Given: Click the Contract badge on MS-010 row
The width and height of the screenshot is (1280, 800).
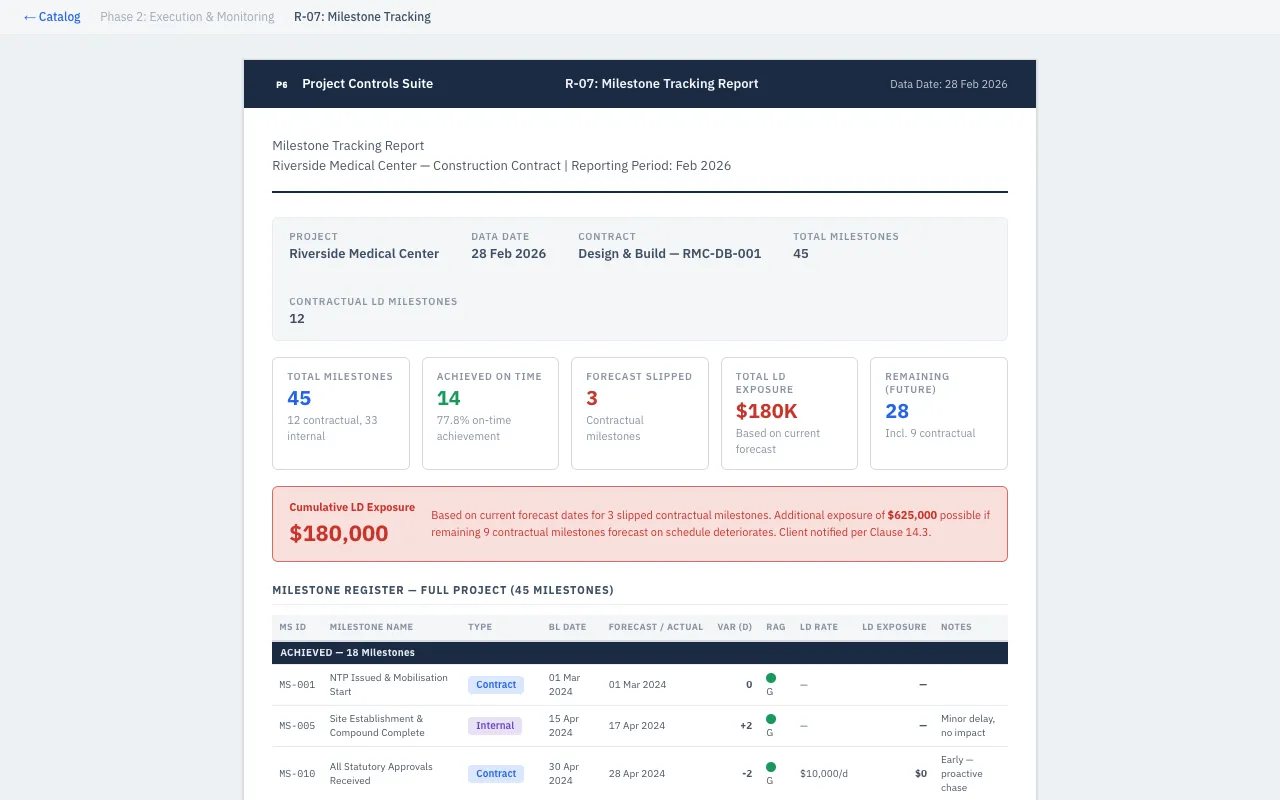Looking at the screenshot, I should click(x=496, y=773).
